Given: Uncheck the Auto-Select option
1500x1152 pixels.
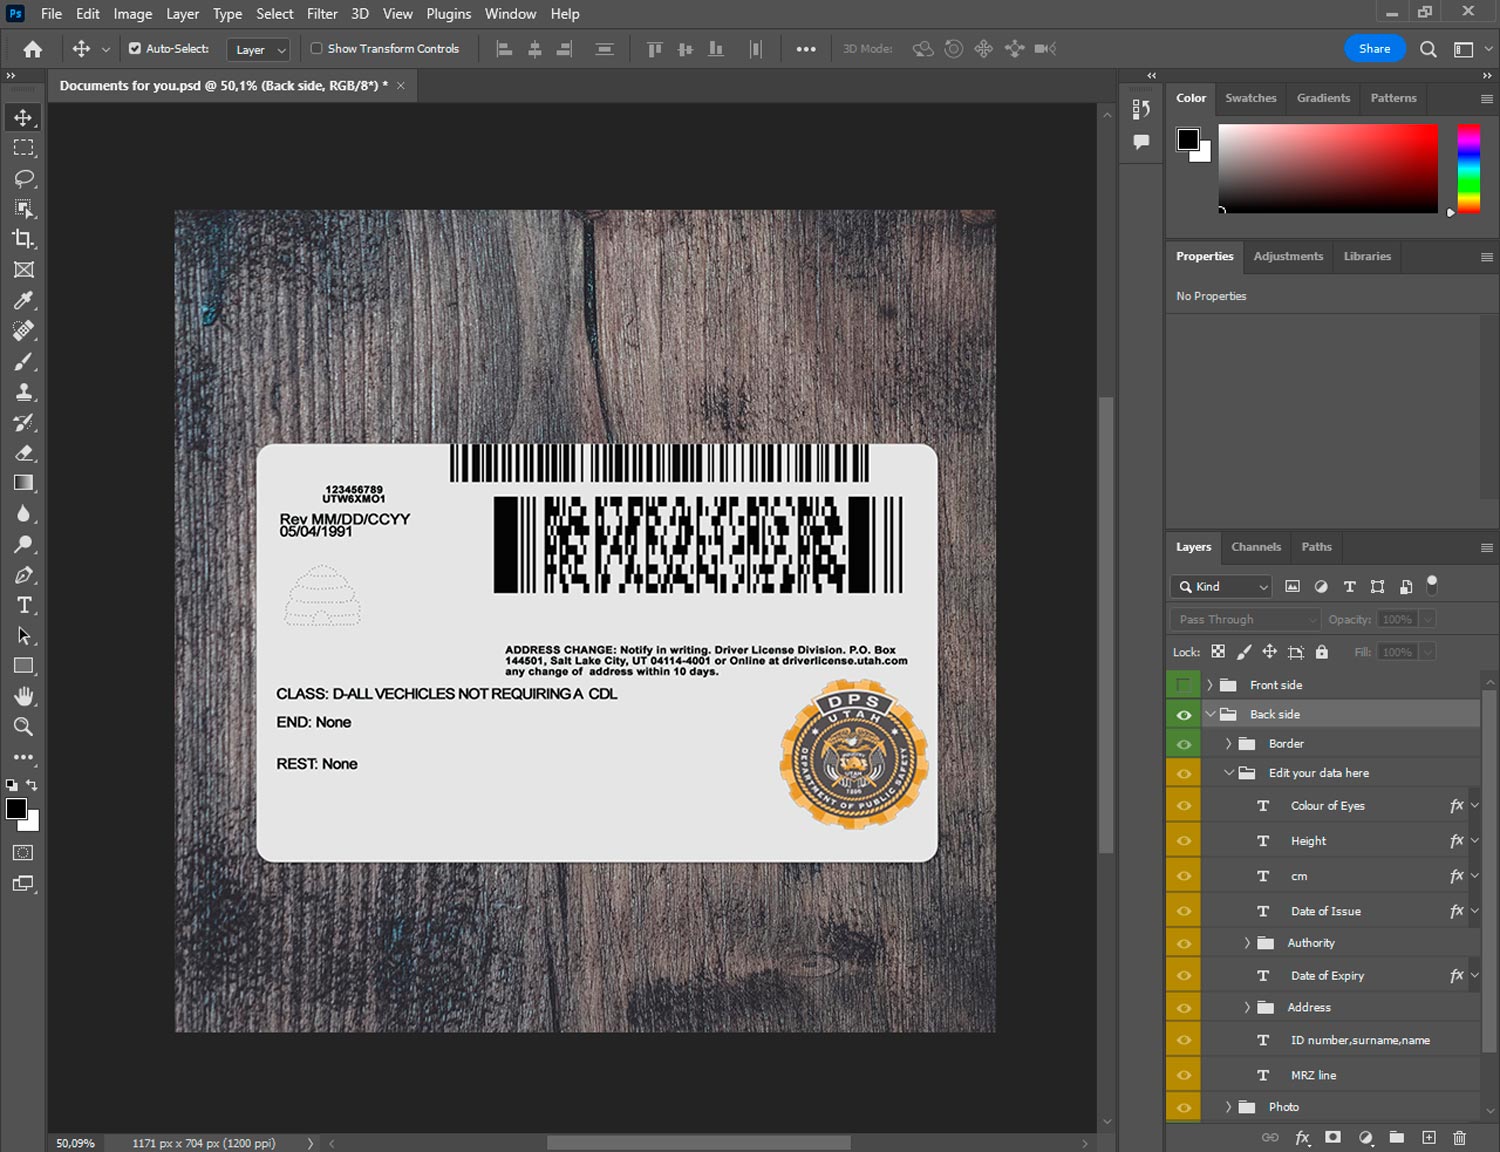Looking at the screenshot, I should click(135, 48).
